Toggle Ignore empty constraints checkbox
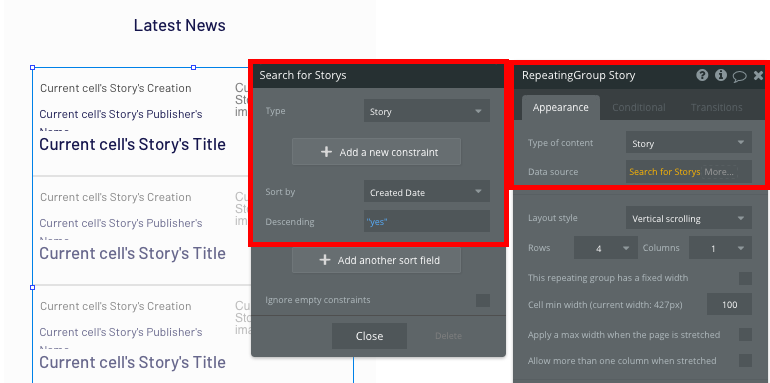The height and width of the screenshot is (383, 770). tap(483, 300)
